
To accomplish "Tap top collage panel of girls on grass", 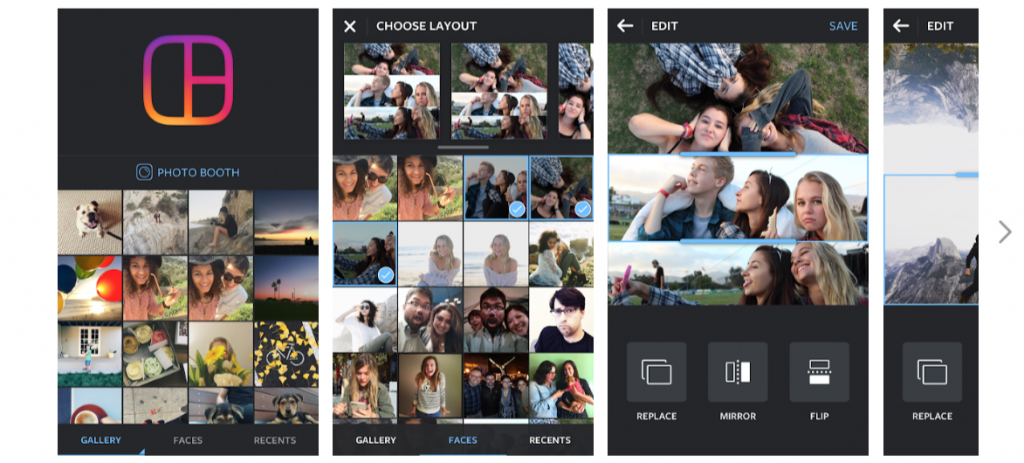I will (x=738, y=99).
